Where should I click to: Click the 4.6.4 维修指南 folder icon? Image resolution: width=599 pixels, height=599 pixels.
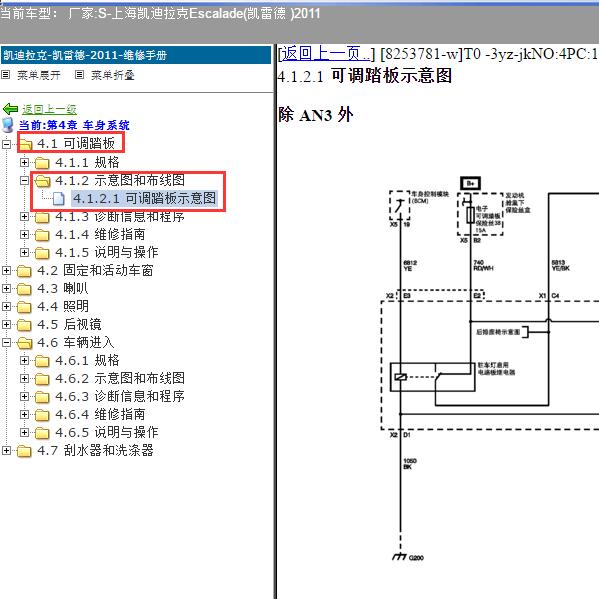tap(42, 414)
